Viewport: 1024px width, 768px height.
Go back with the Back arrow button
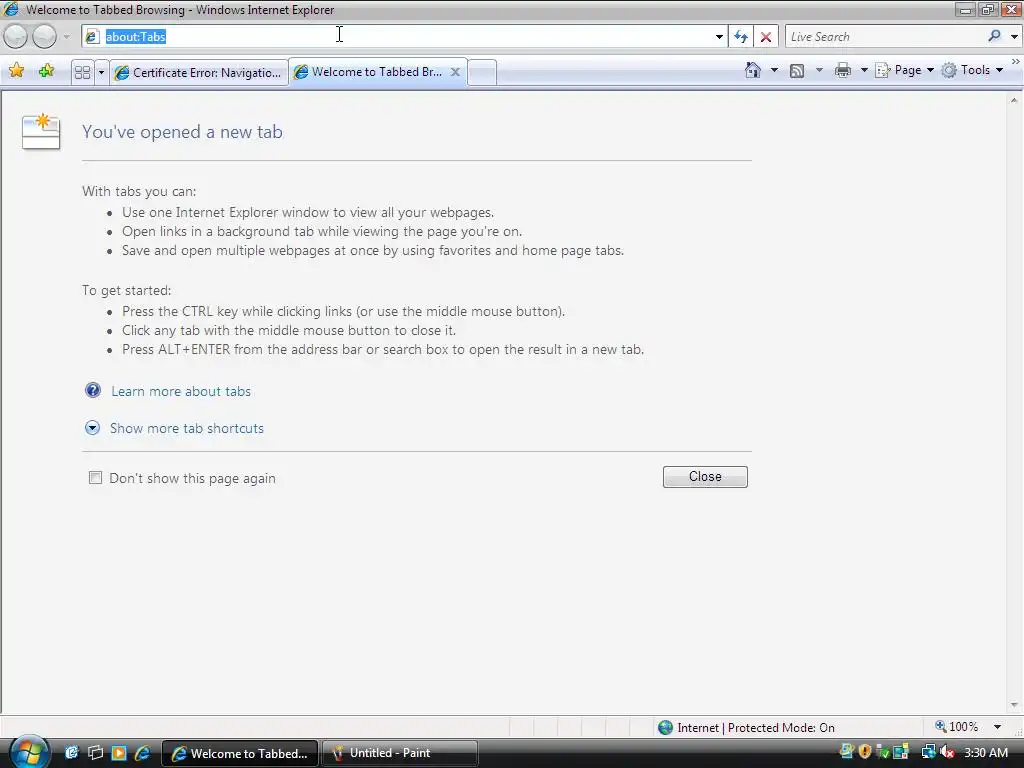point(16,37)
